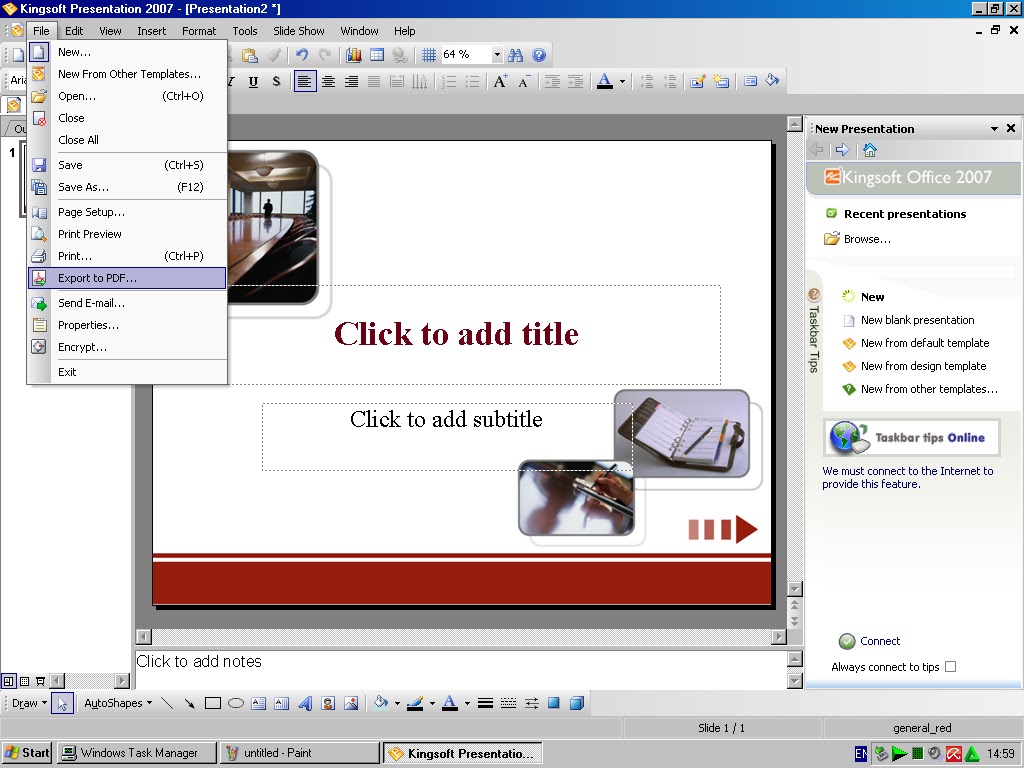1024x768 pixels.
Task: Open the zoom level dropdown
Action: [497, 54]
